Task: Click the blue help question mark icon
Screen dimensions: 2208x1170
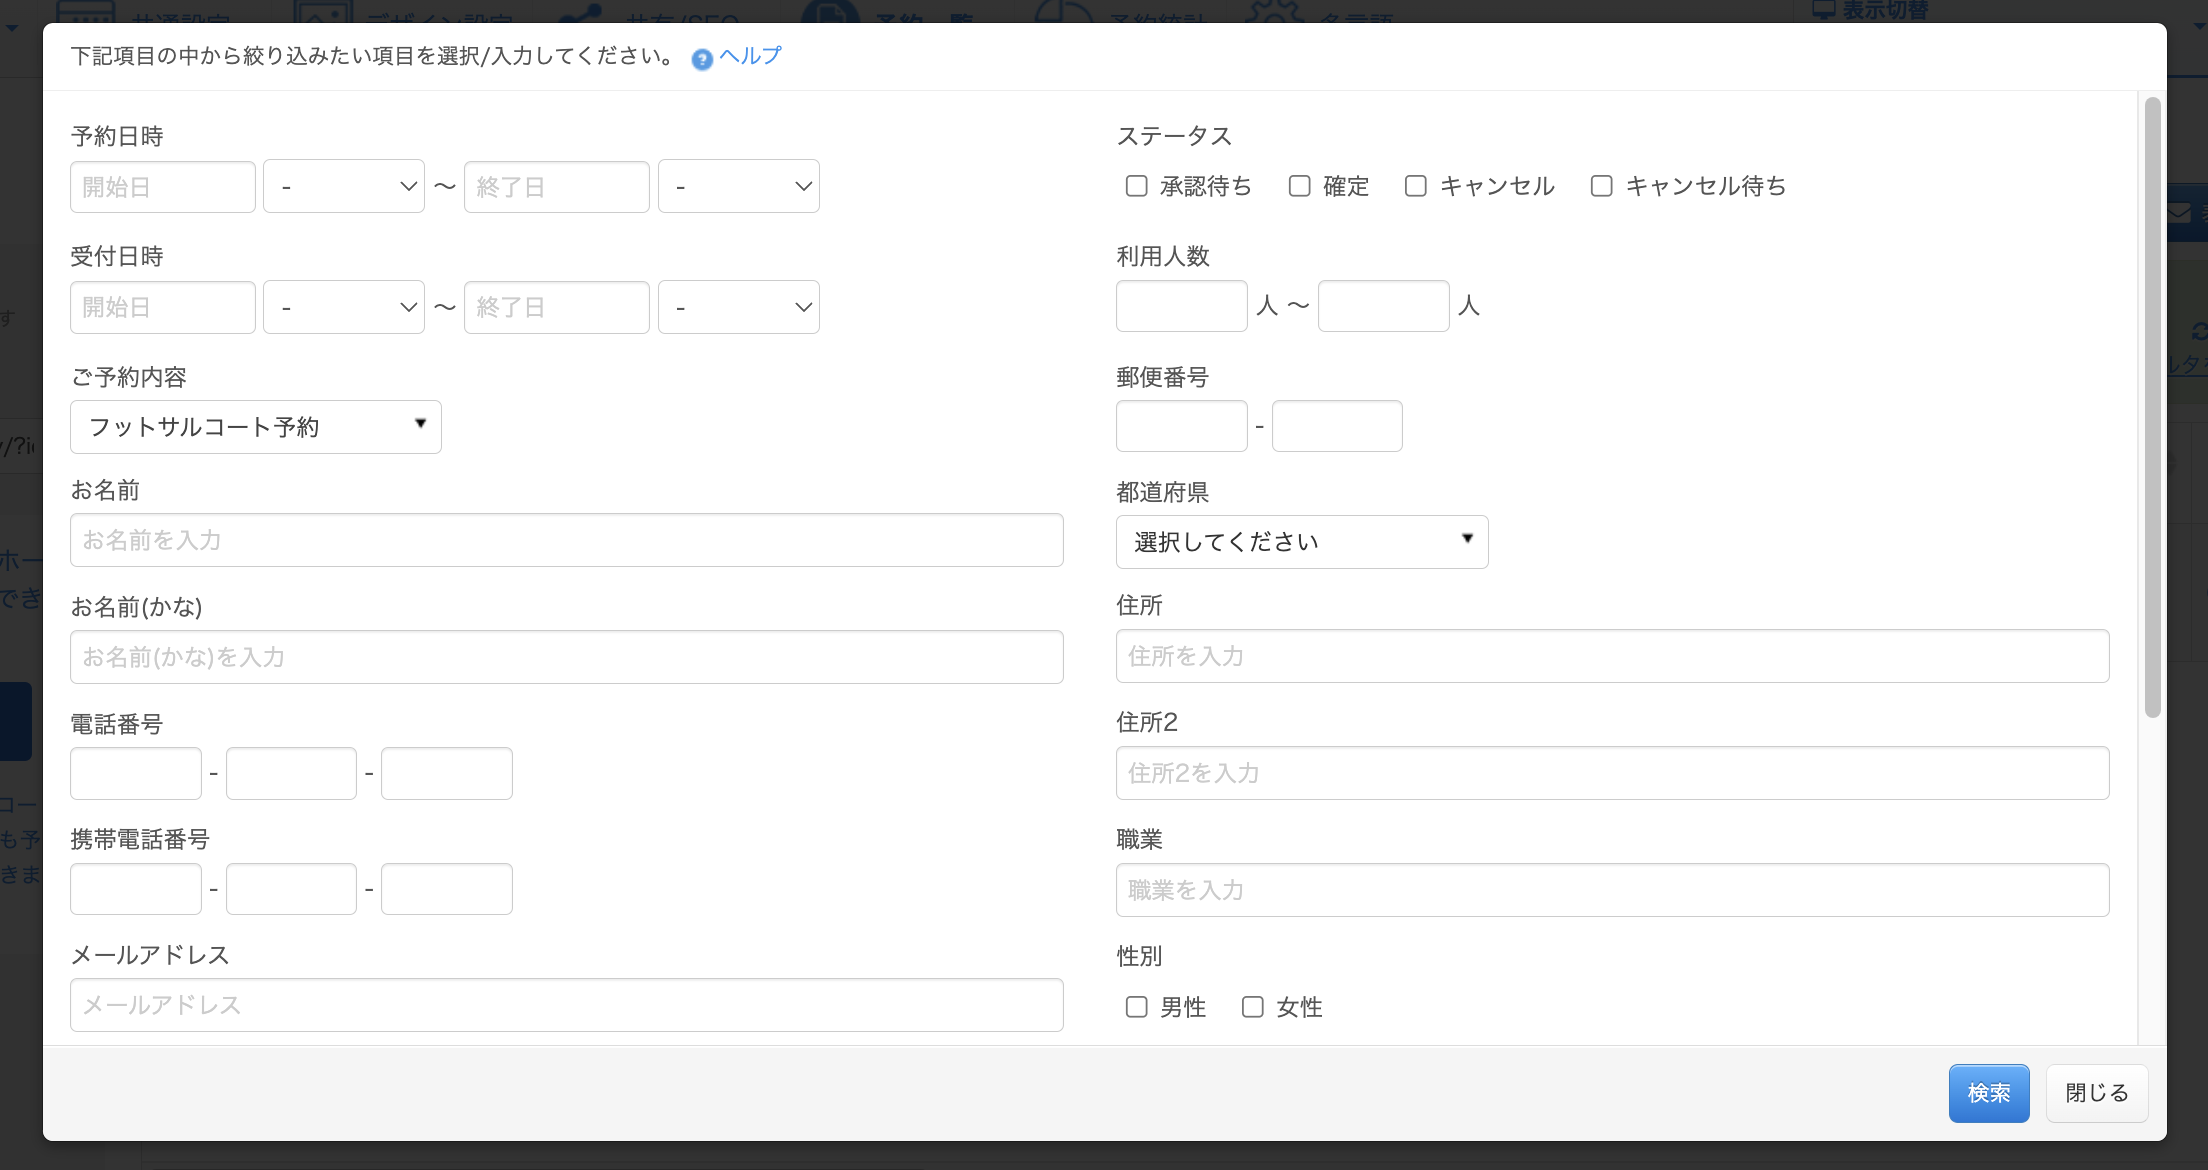Action: point(702,59)
